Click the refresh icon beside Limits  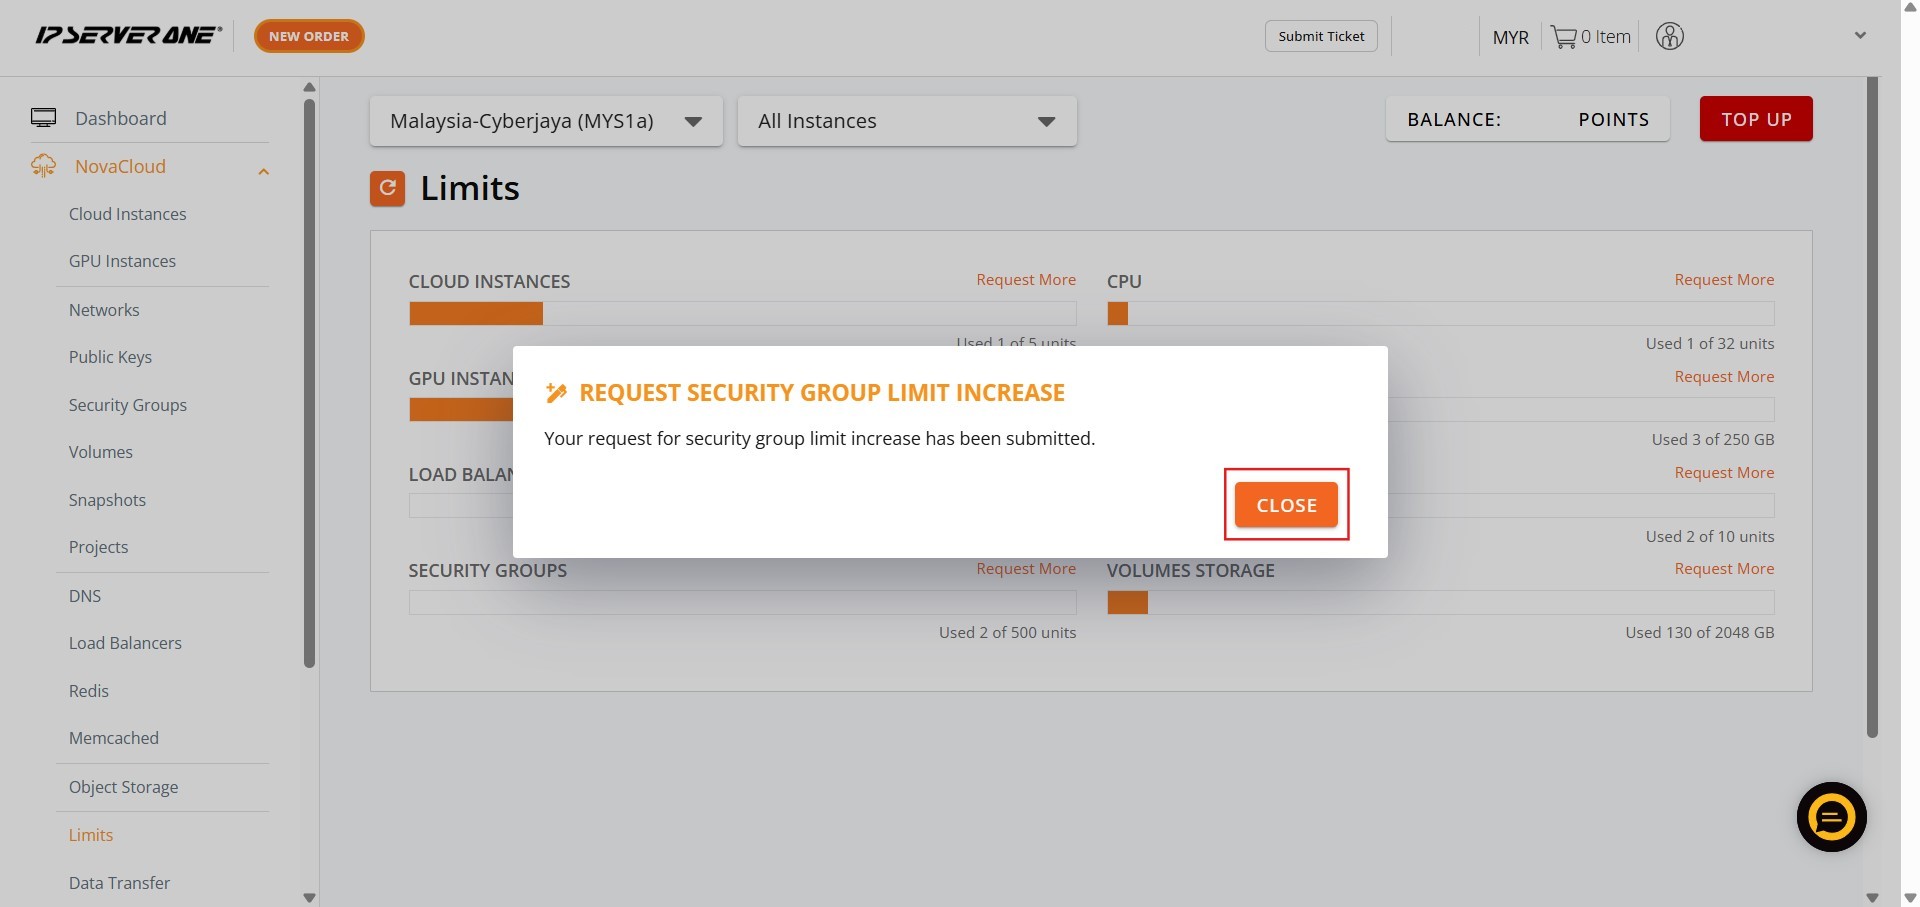[387, 188]
